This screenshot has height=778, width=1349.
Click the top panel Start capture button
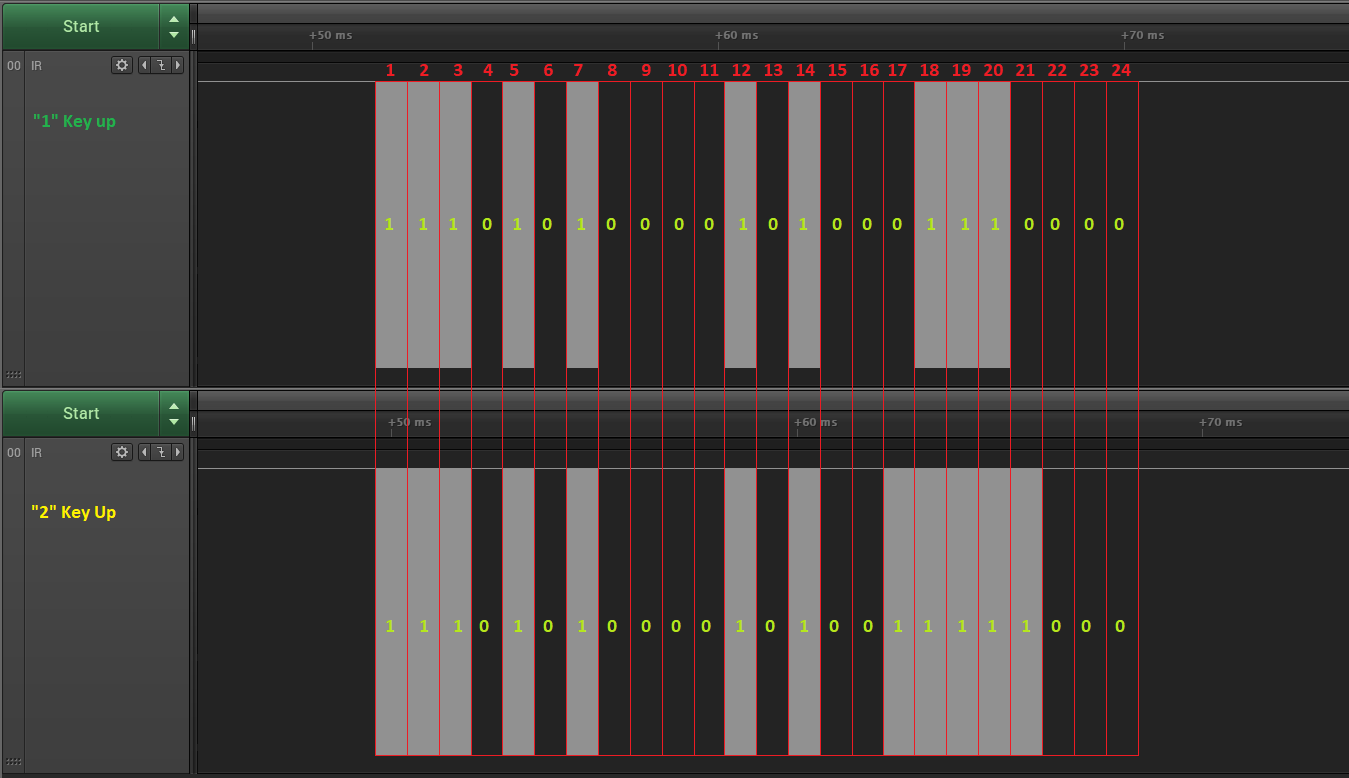(80, 27)
